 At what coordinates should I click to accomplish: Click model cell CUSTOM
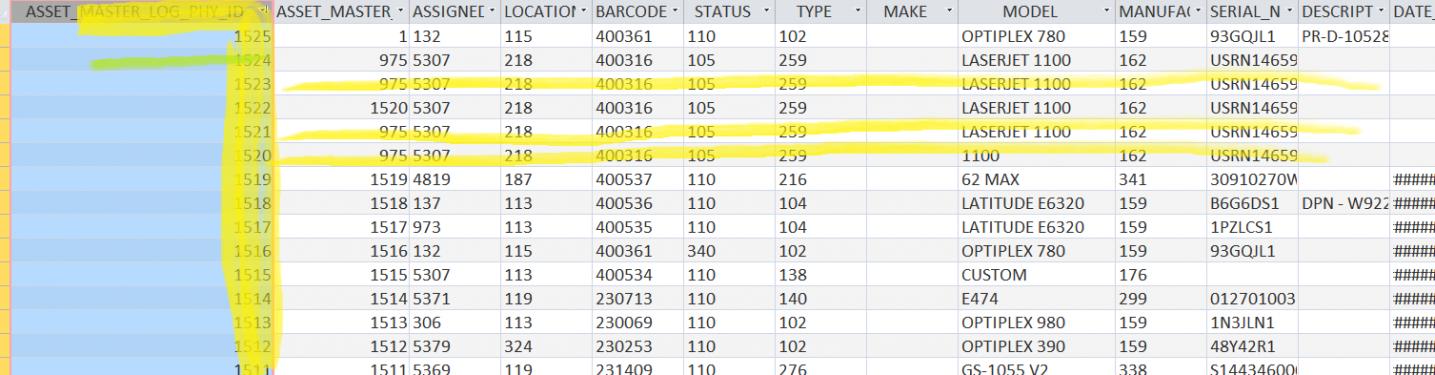1036,274
